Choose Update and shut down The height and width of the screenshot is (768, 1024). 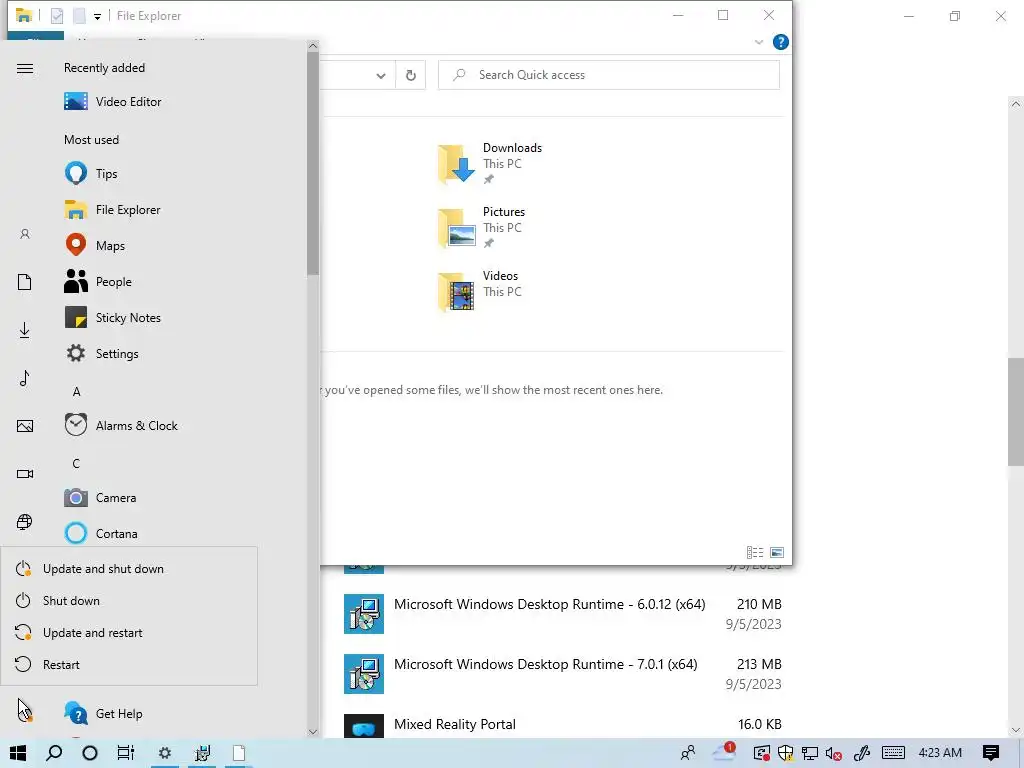click(x=129, y=569)
